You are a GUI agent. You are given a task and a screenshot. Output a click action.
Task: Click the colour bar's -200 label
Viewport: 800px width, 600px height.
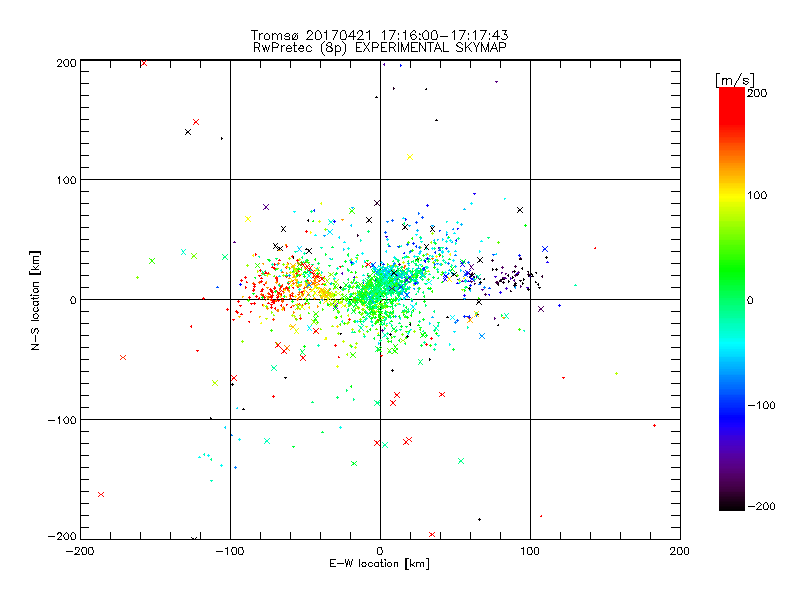point(761,506)
